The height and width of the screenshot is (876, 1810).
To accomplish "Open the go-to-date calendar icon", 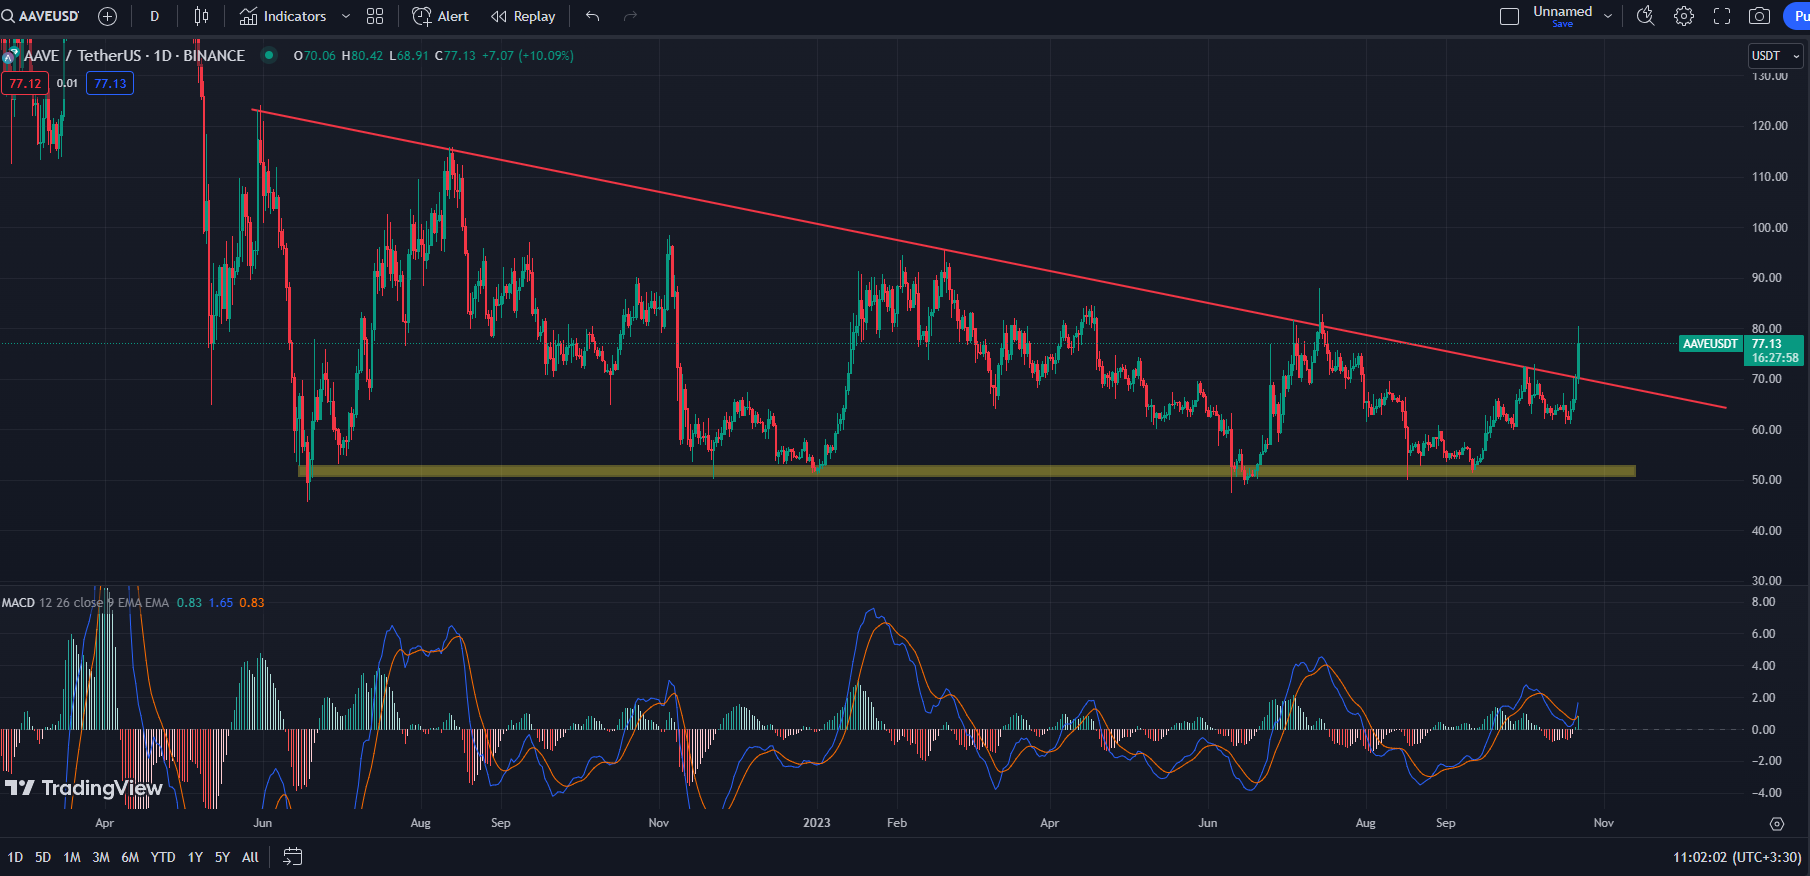I will click(x=292, y=857).
